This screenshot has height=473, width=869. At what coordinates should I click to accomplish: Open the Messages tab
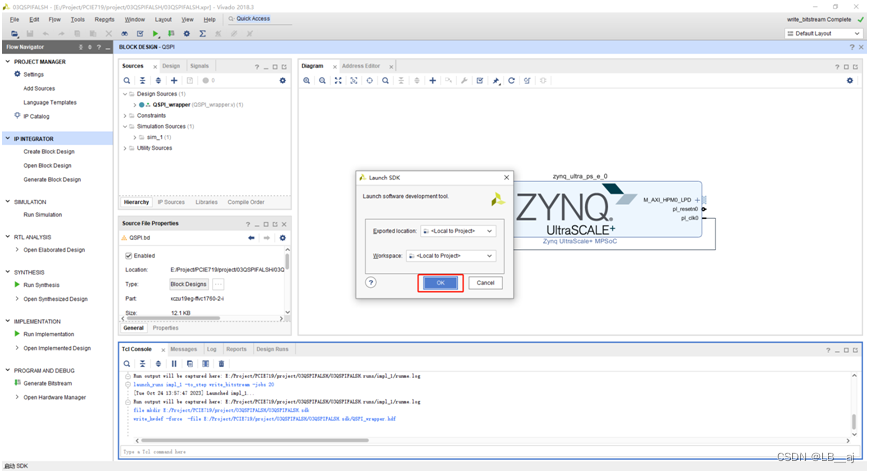[x=183, y=349]
